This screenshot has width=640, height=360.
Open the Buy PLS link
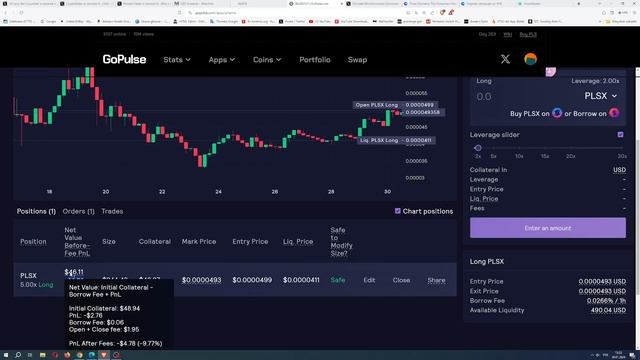[528, 34]
